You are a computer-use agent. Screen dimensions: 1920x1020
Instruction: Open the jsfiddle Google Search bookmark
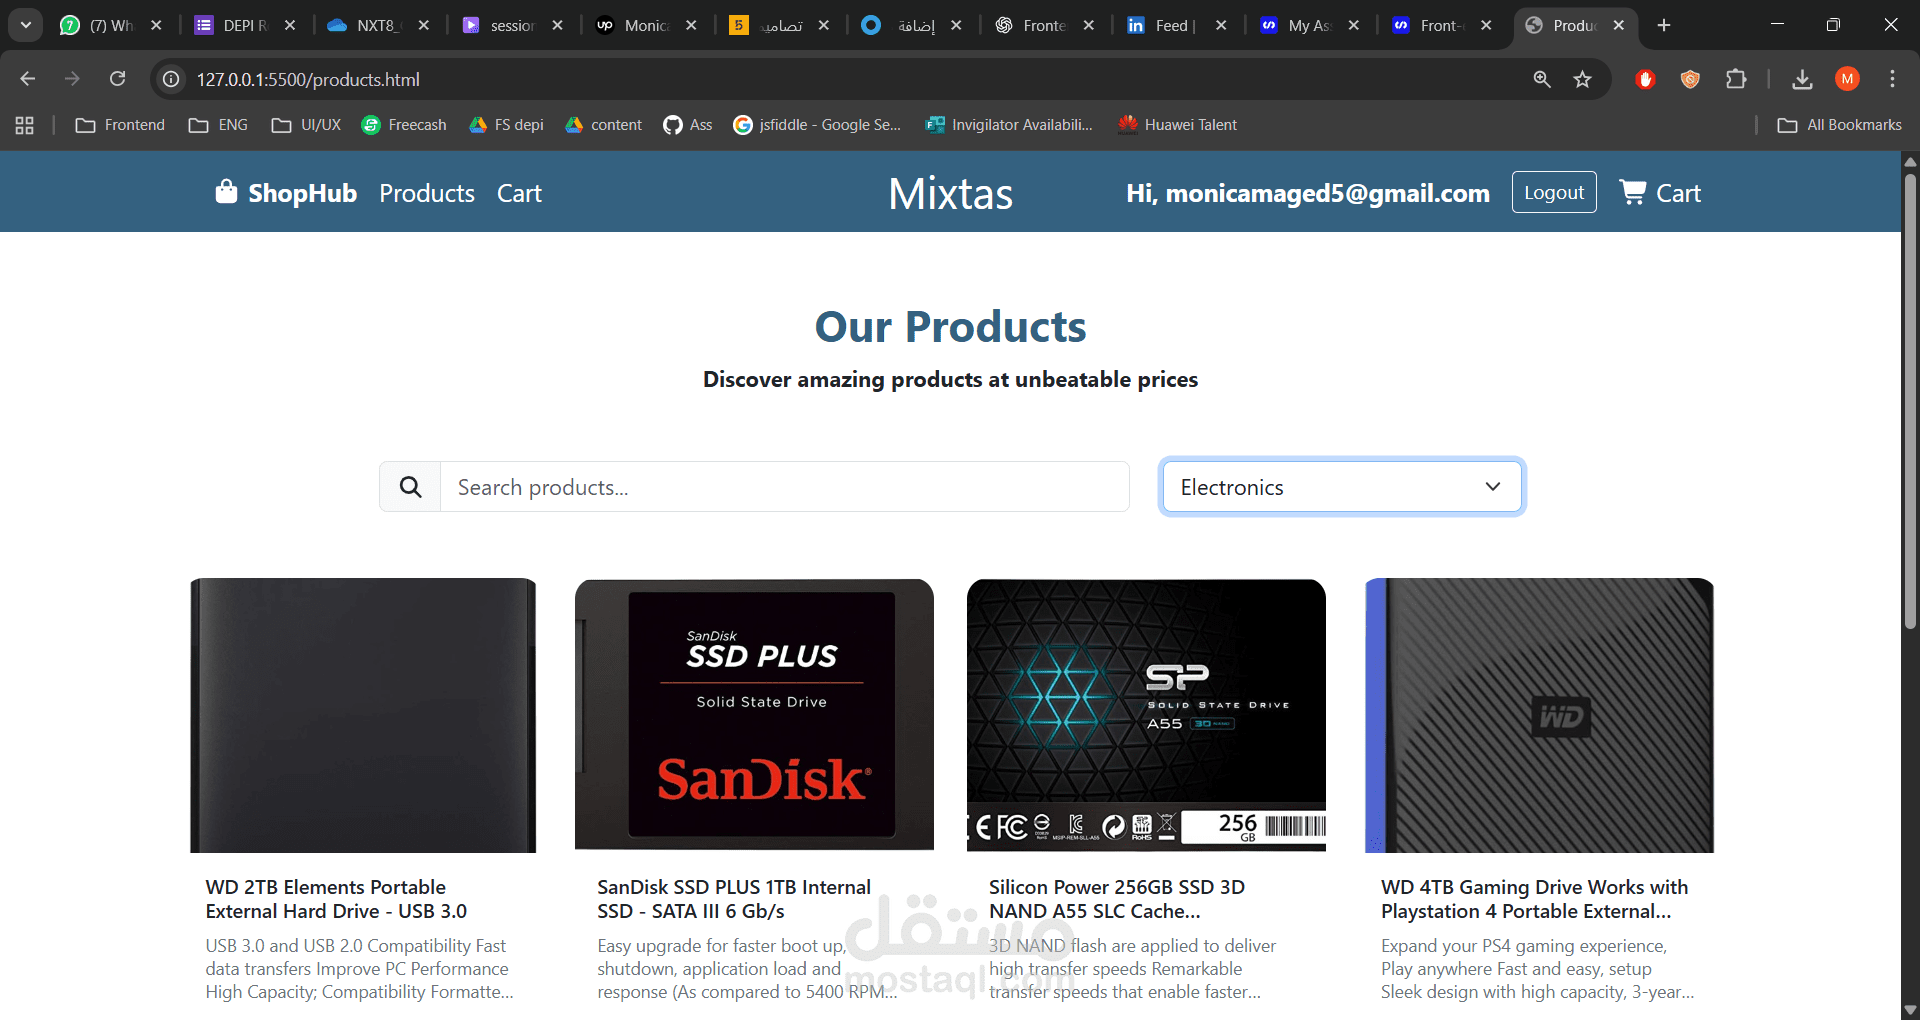817,125
